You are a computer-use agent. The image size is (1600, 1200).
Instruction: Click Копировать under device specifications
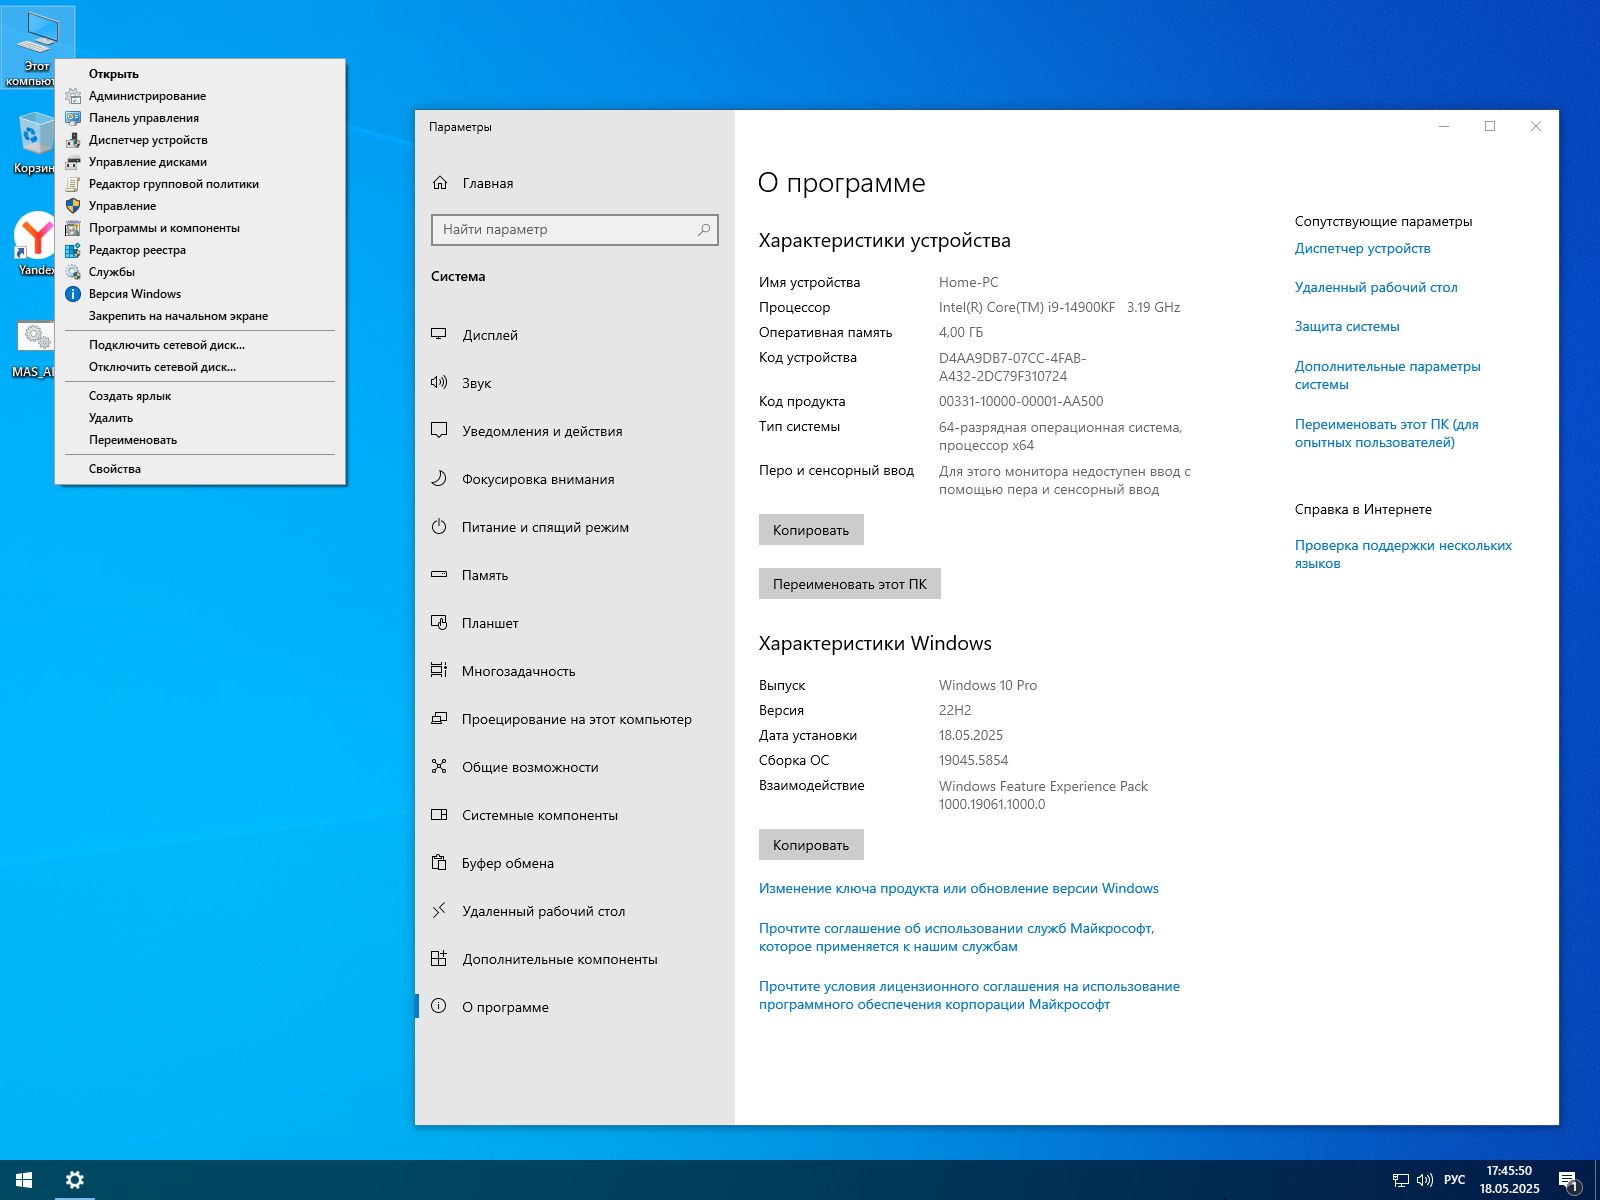pos(811,530)
